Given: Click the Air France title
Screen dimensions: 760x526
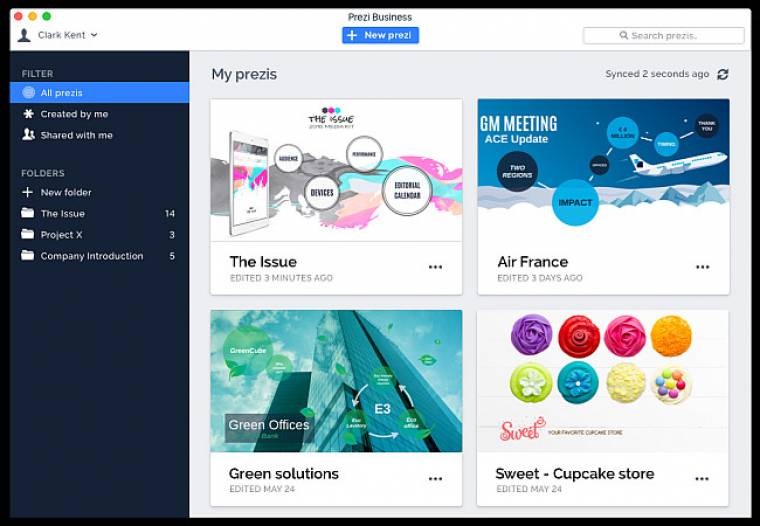Looking at the screenshot, I should pos(533,262).
